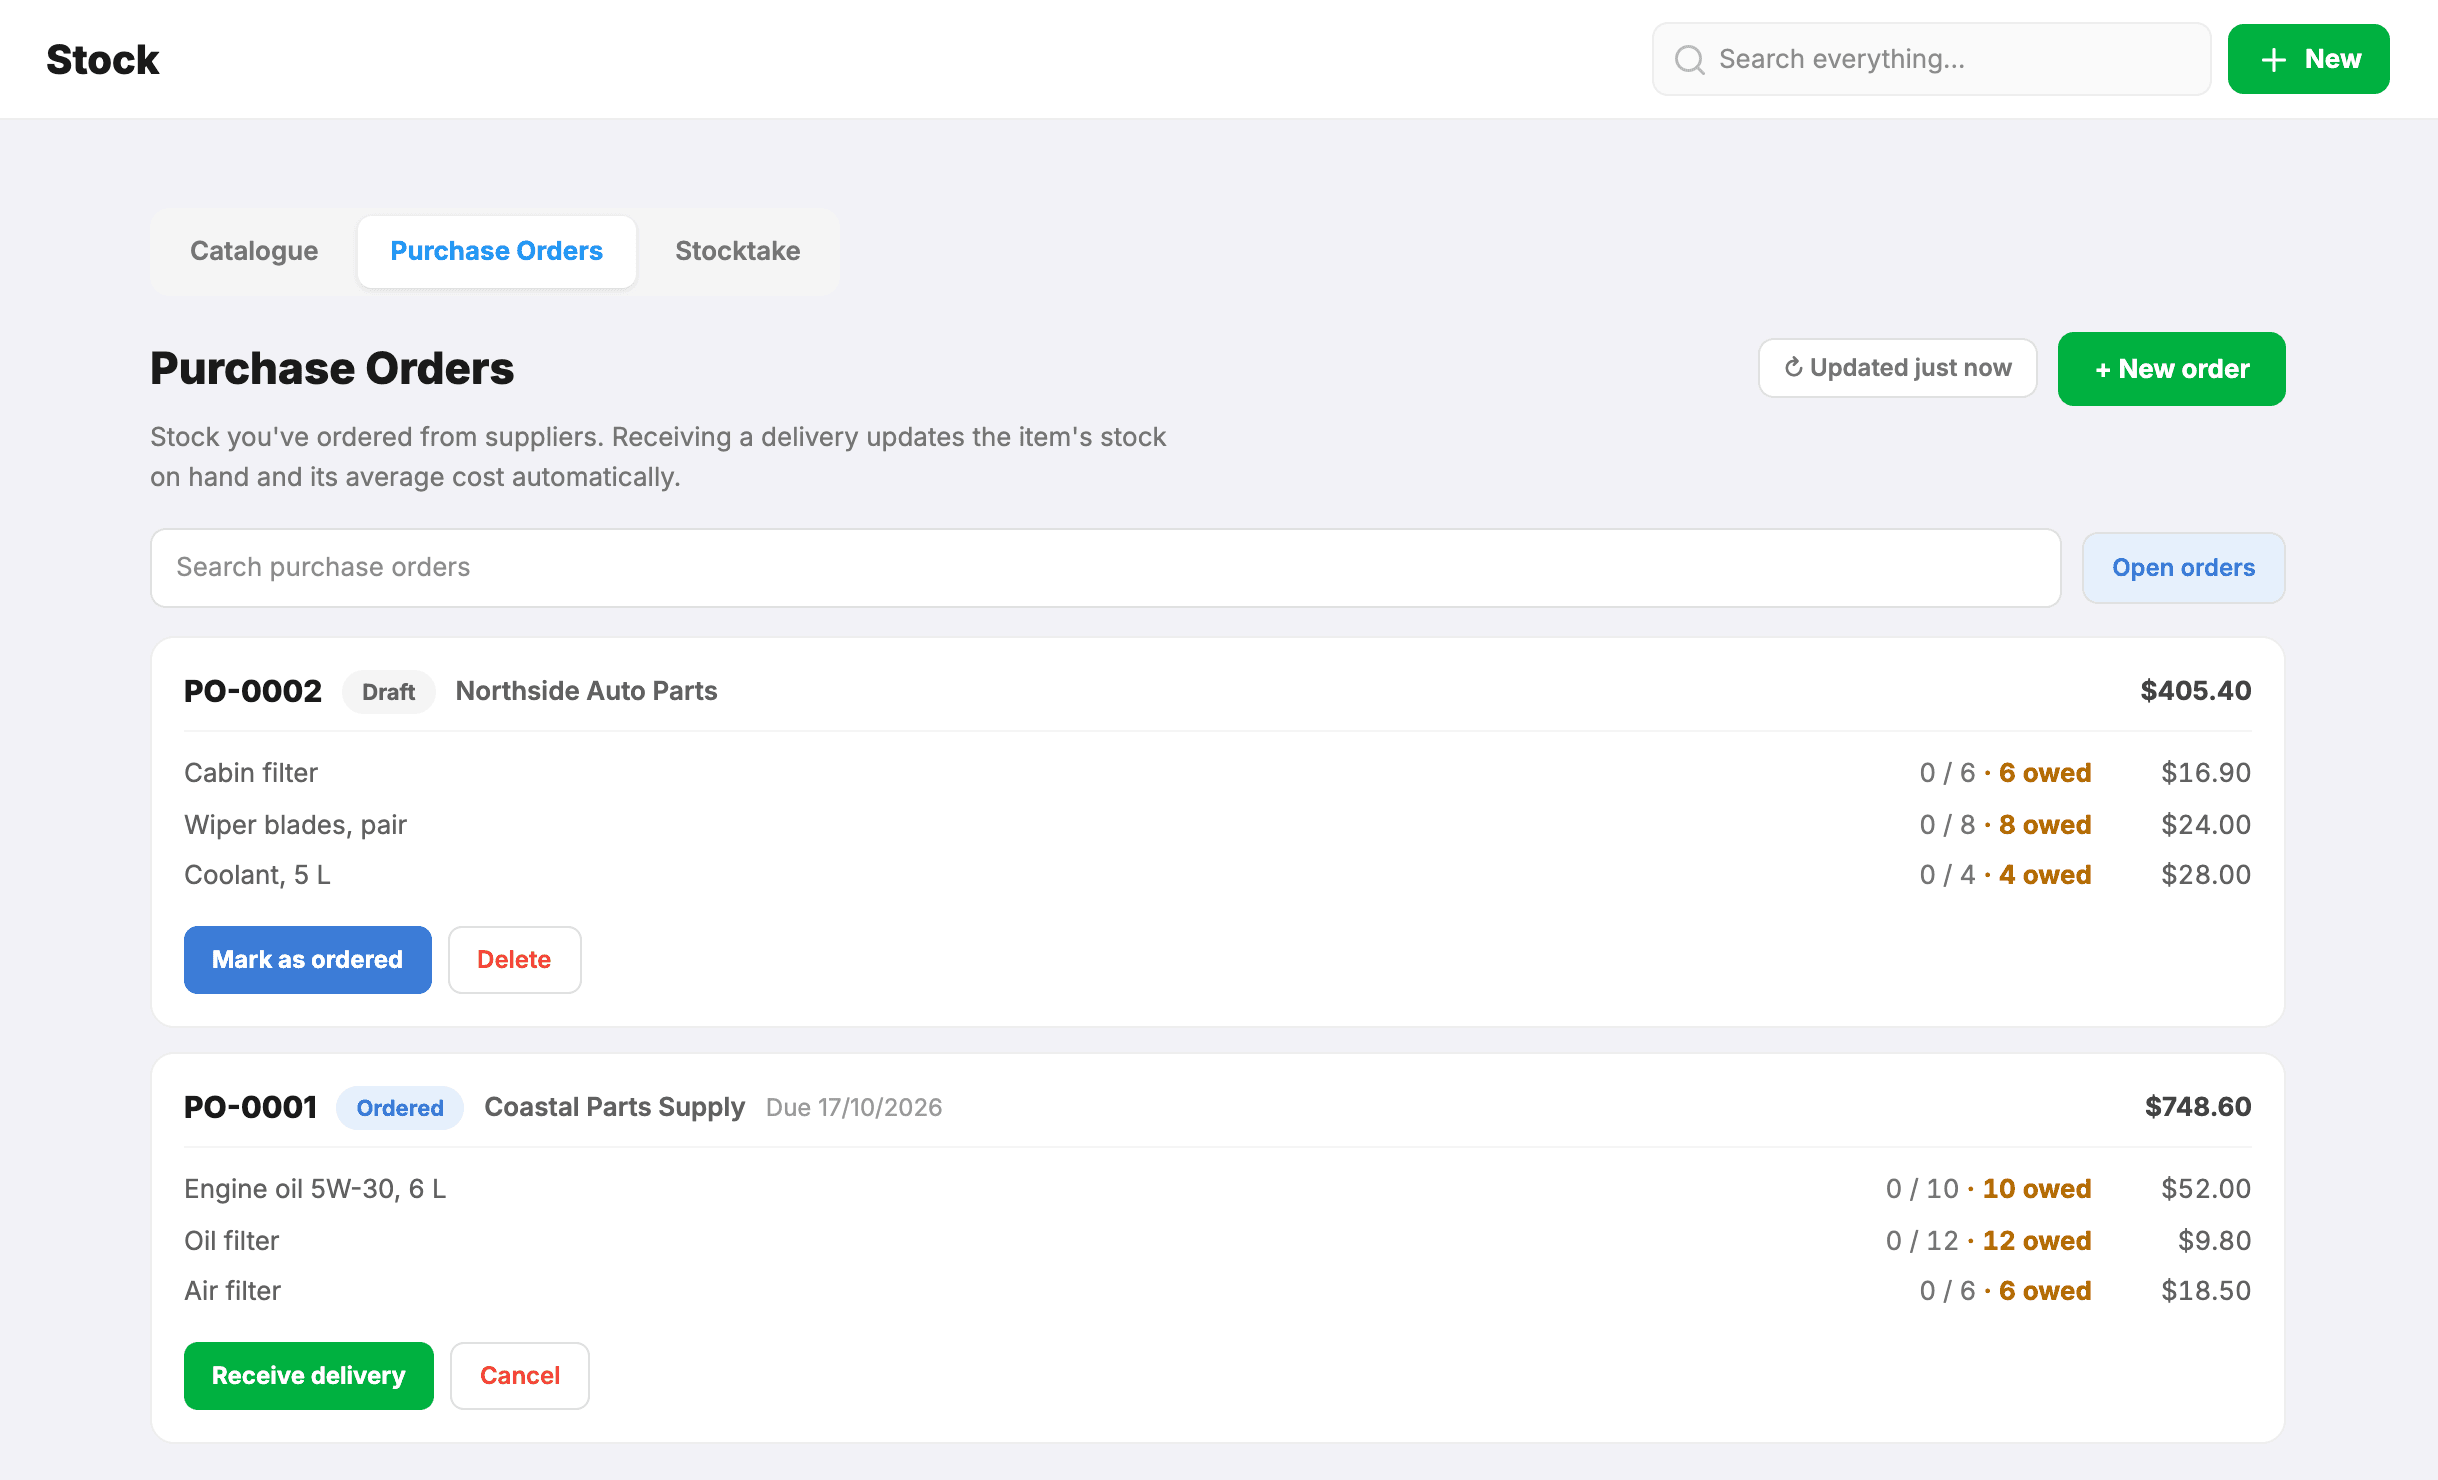The width and height of the screenshot is (2438, 1480).
Task: Click the Ordered status badge
Action: (399, 1108)
